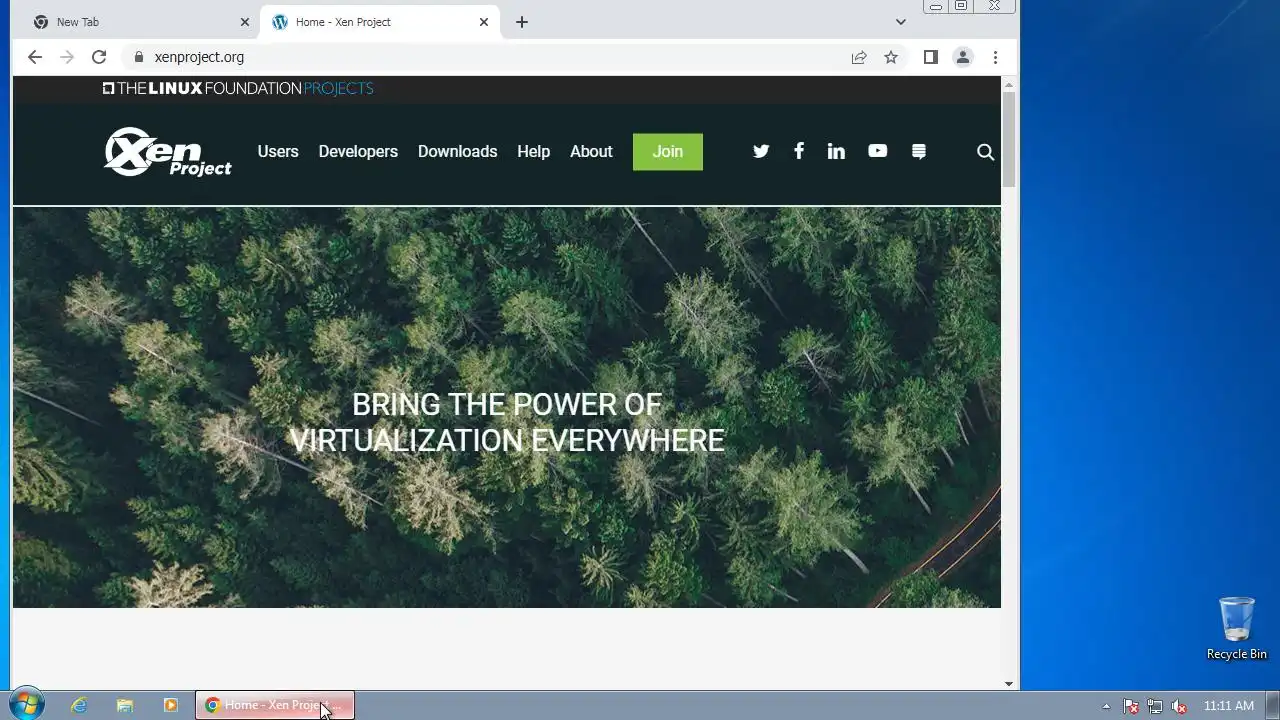Open the Downloads menu
The image size is (1280, 720).
[457, 151]
